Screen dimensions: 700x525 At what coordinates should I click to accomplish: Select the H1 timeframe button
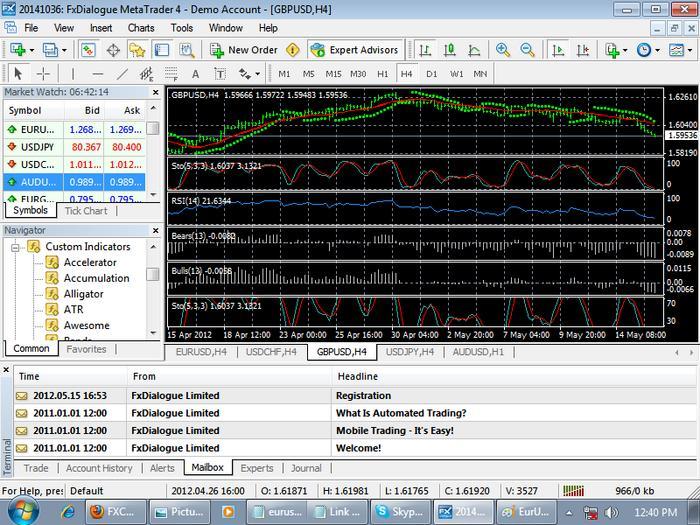pos(383,74)
